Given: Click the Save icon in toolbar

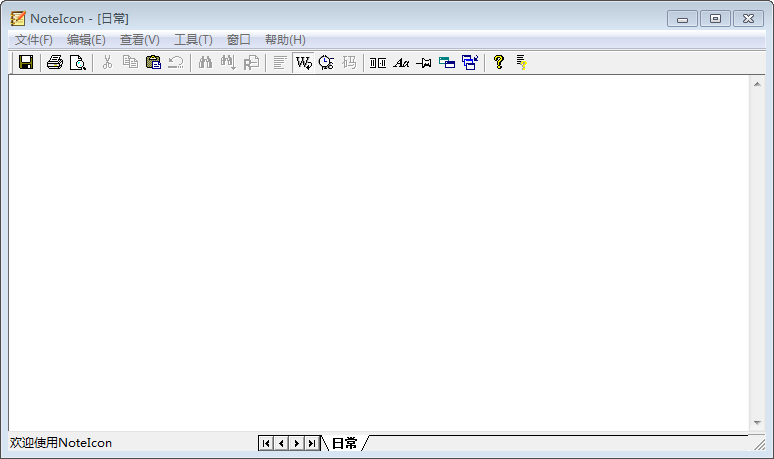Looking at the screenshot, I should pos(26,62).
